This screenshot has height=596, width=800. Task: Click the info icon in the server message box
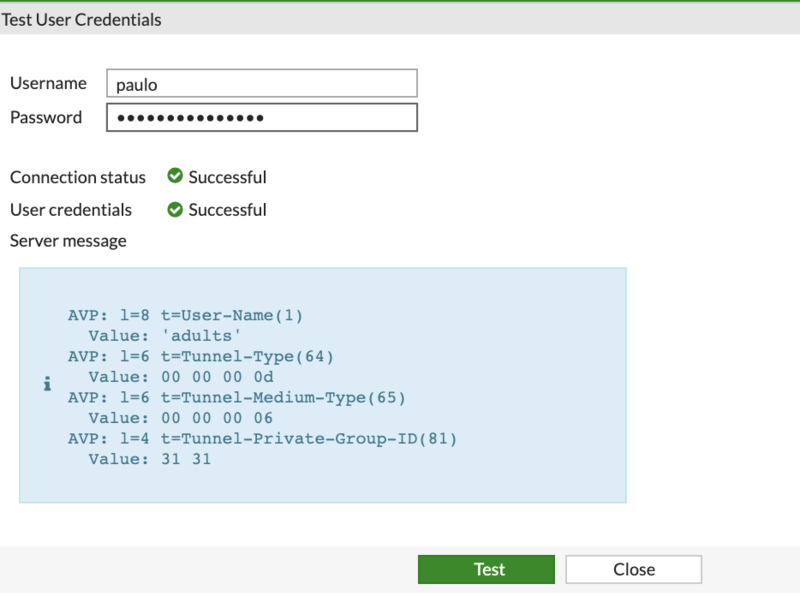point(47,382)
